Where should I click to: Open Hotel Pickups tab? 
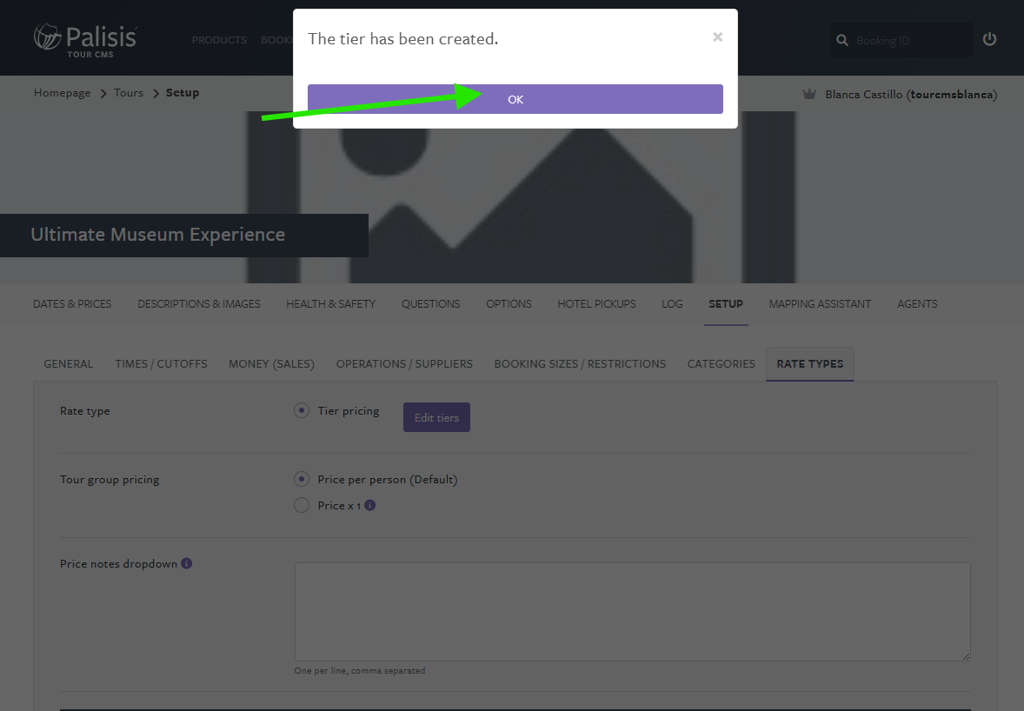pos(596,304)
